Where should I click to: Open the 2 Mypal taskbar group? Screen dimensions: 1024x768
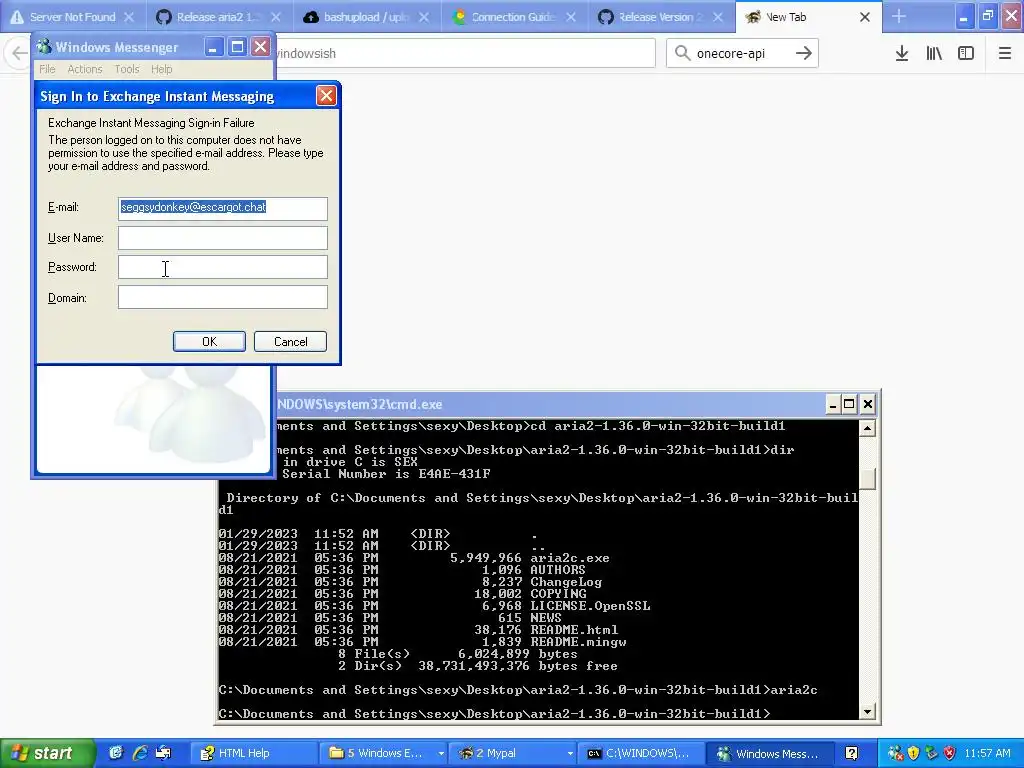514,754
